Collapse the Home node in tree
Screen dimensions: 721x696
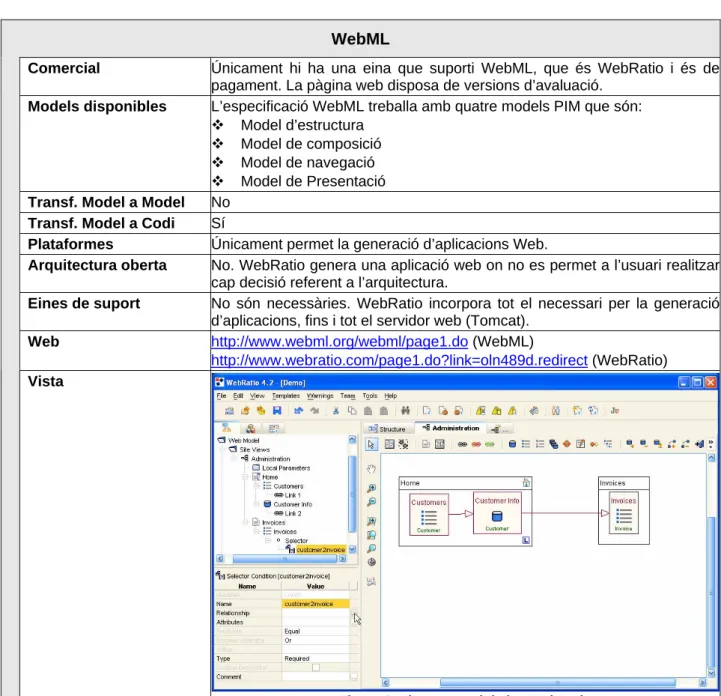coord(246,477)
